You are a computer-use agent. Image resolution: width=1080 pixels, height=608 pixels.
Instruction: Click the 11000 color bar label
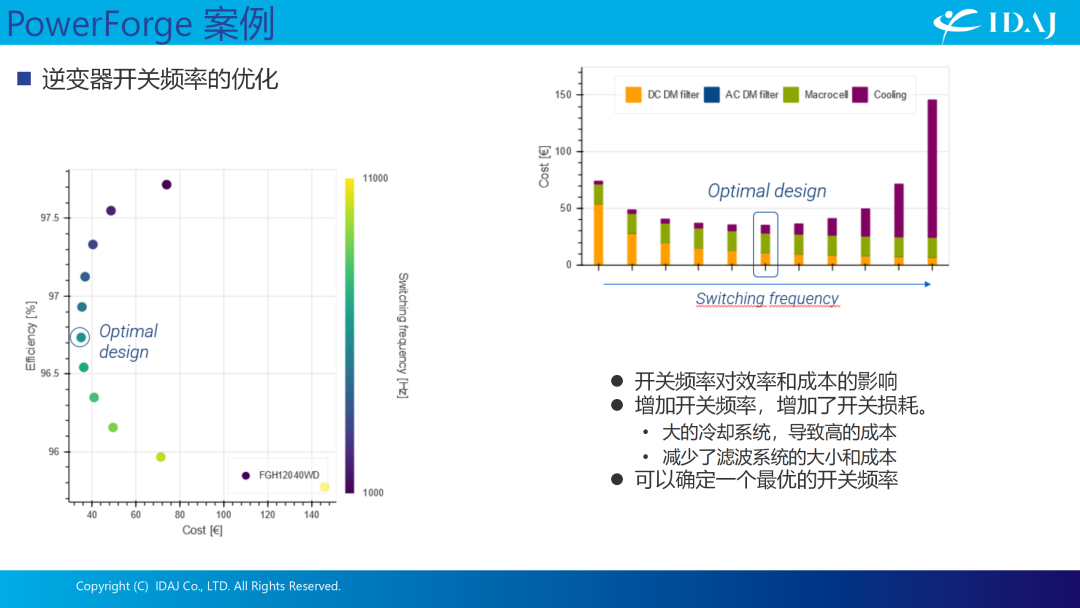tap(375, 178)
